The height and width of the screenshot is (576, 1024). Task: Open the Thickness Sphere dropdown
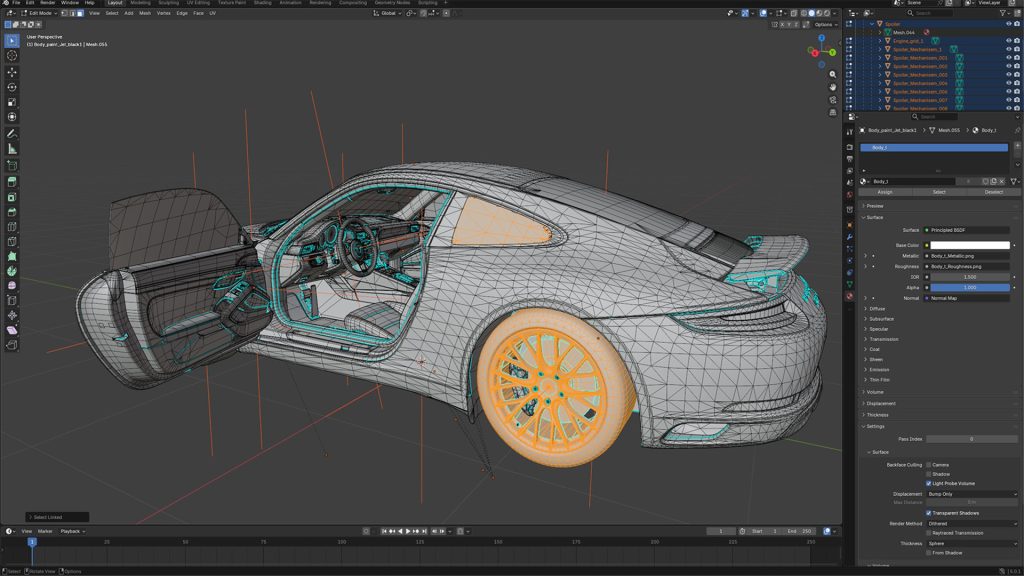click(972, 543)
